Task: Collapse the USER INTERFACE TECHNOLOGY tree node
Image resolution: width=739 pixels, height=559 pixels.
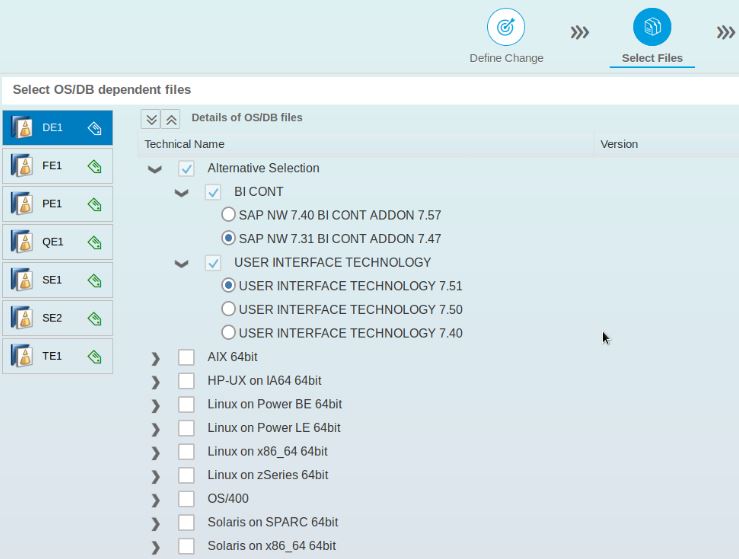Action: point(181,263)
